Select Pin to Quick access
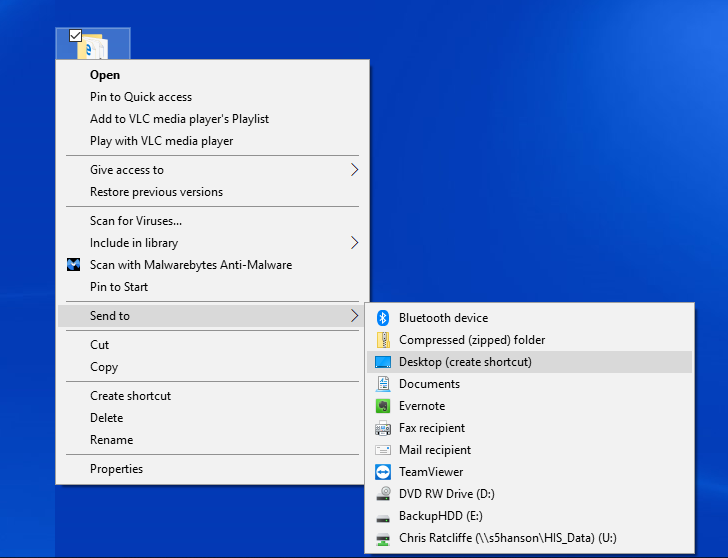Screen dimensions: 728x558 [213, 97]
